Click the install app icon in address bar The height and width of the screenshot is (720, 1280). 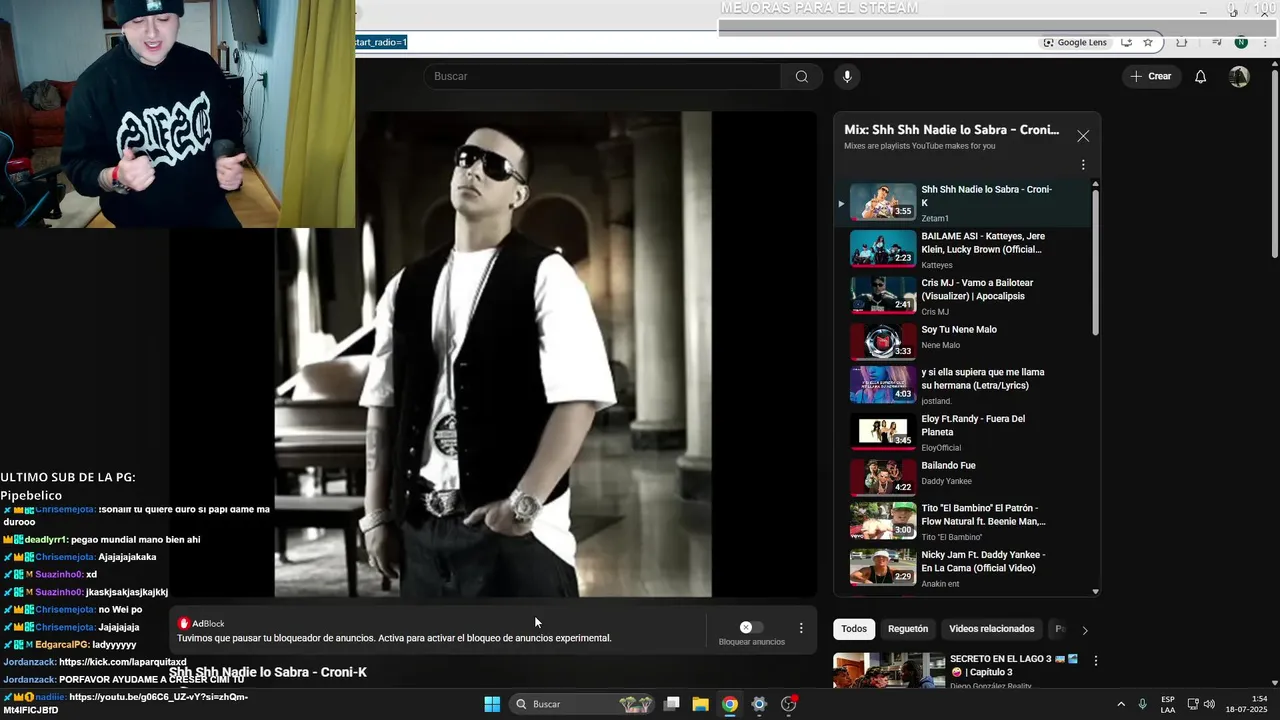point(1126,43)
